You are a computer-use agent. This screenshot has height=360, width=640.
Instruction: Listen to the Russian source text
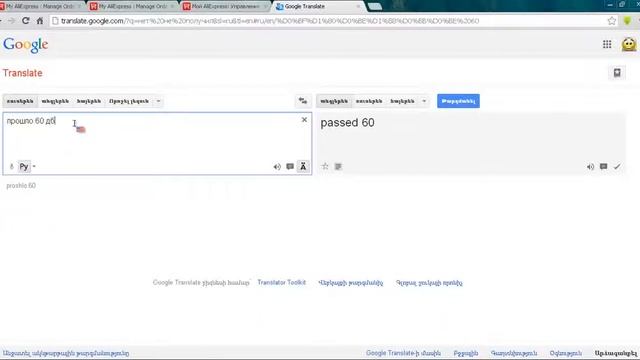[x=277, y=167]
